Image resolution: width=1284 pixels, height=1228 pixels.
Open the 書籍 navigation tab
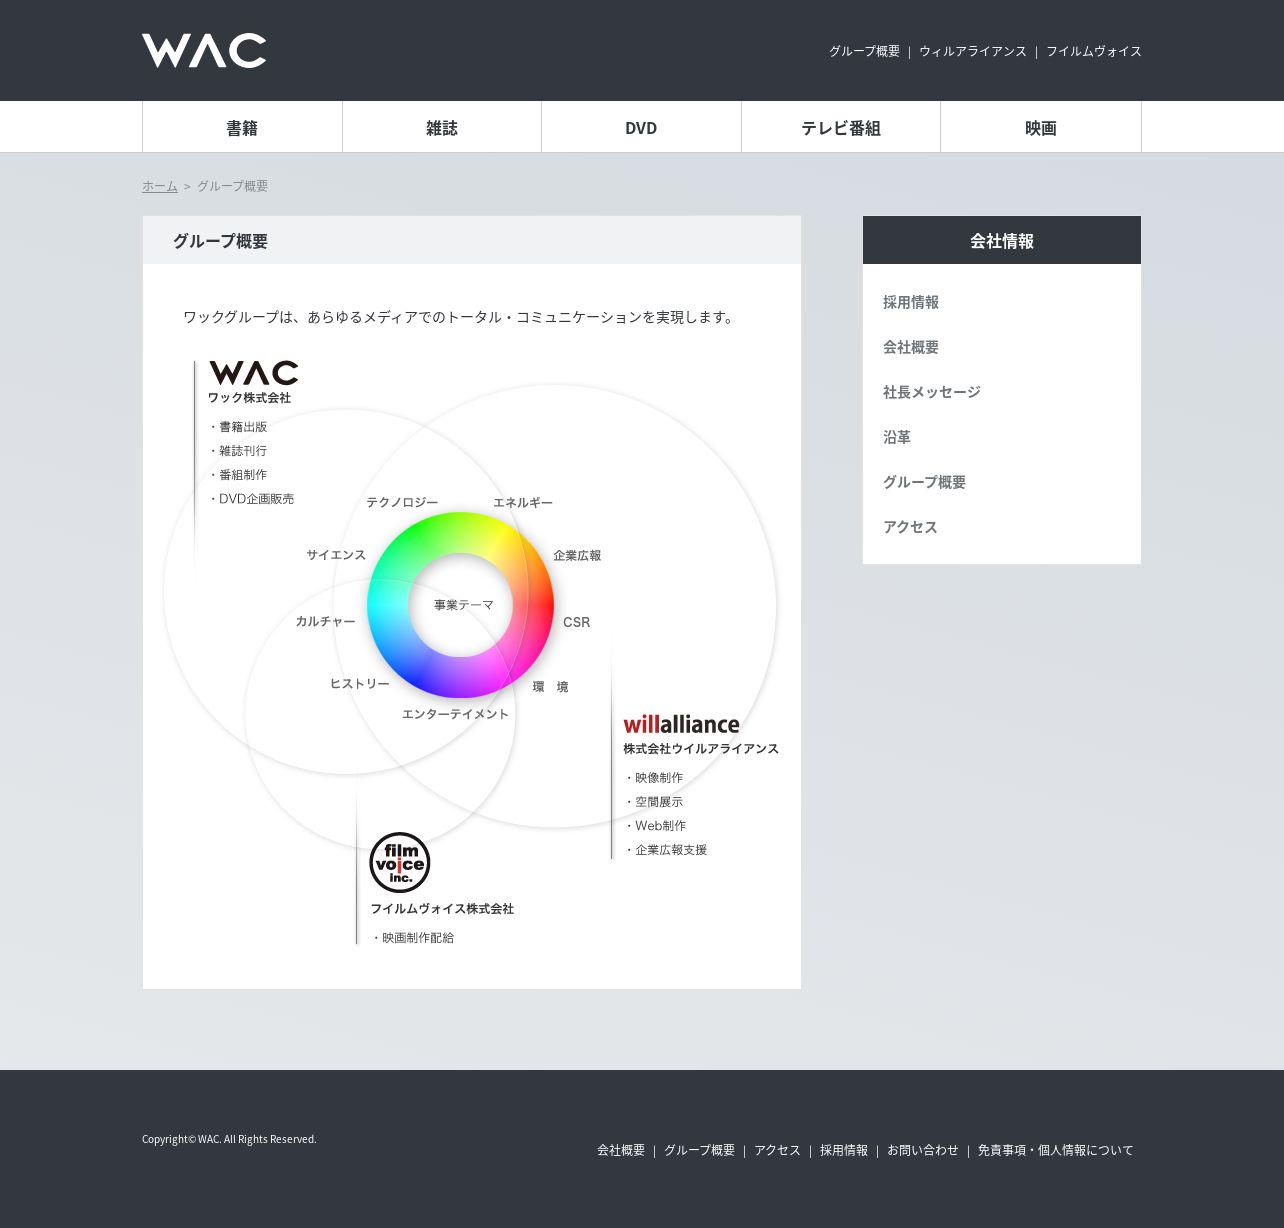tap(242, 127)
